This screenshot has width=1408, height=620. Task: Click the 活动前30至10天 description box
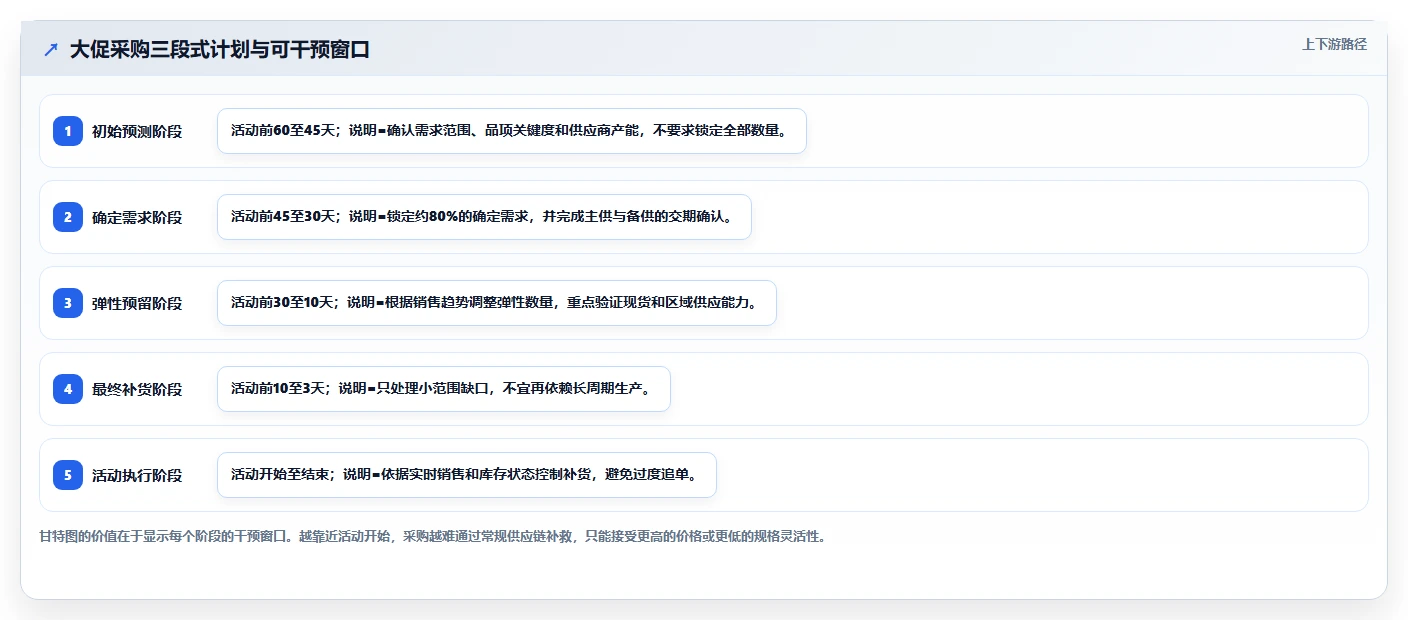pyautogui.click(x=497, y=303)
